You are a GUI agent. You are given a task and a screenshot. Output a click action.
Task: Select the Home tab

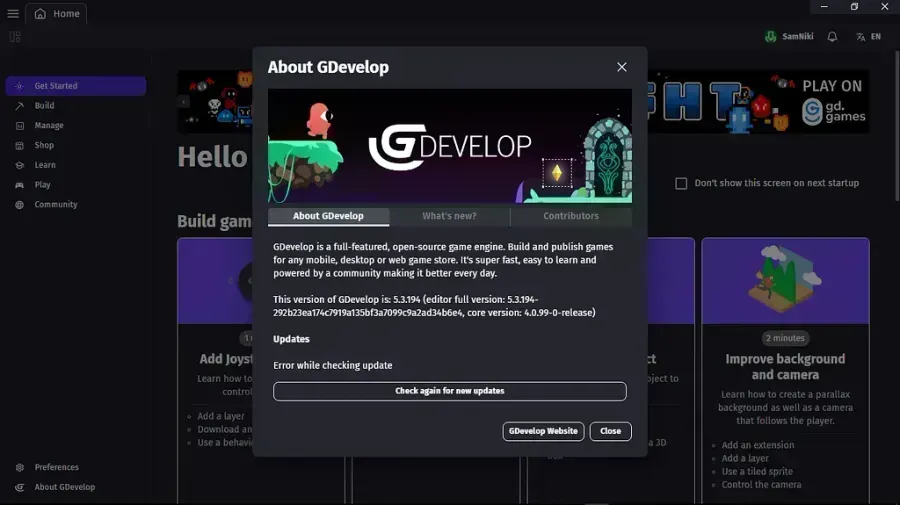(56, 13)
